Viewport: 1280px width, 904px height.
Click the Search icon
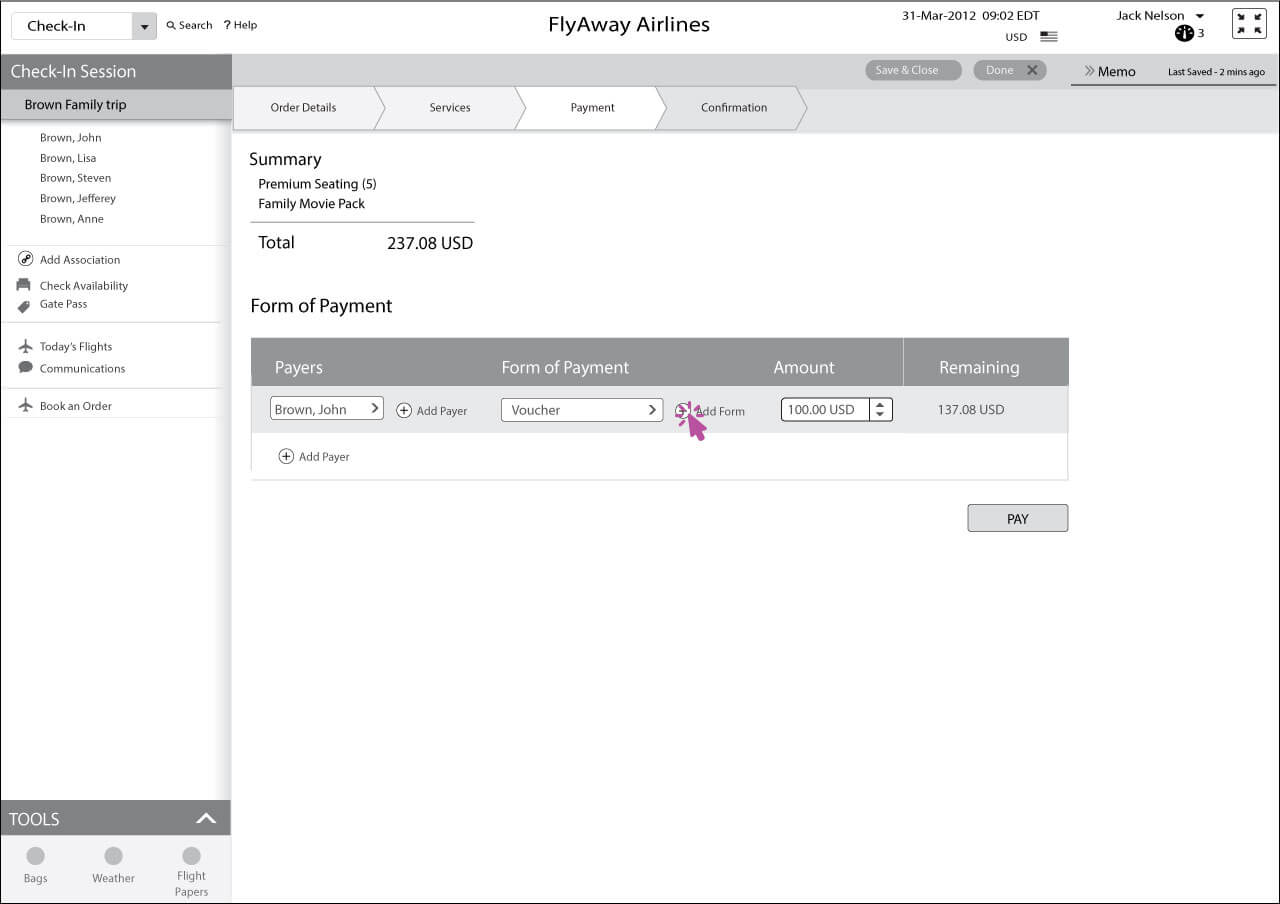[172, 25]
